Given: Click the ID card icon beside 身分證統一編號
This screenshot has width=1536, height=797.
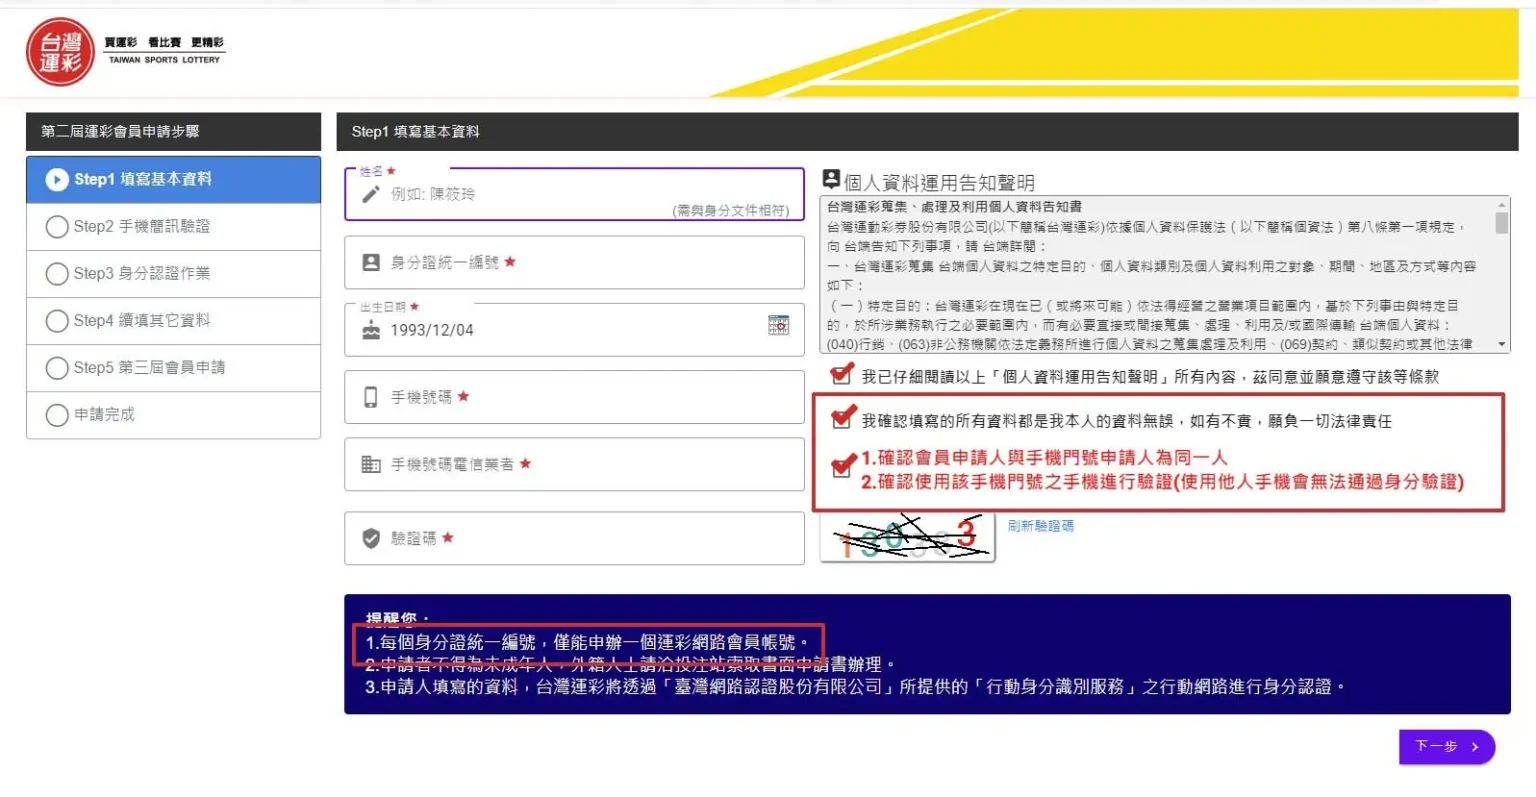Looking at the screenshot, I should [371, 262].
